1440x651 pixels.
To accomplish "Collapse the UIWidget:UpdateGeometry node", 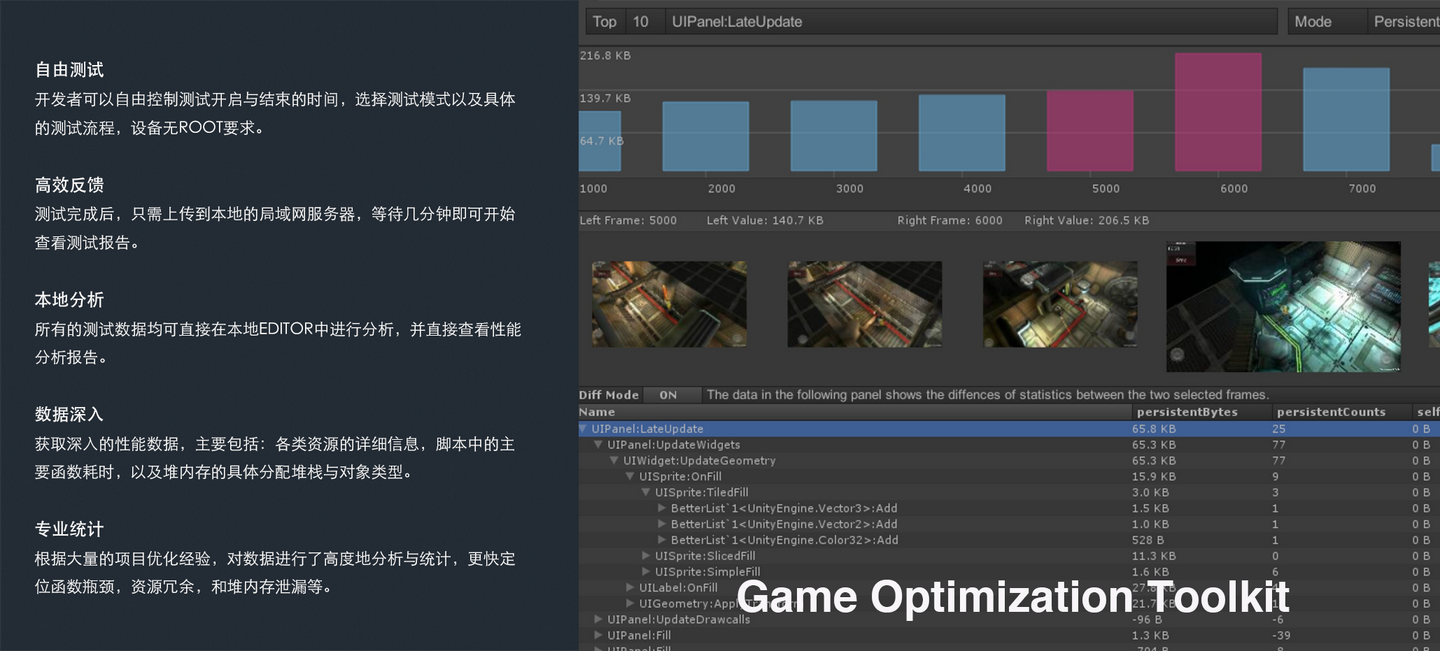I will tap(613, 460).
